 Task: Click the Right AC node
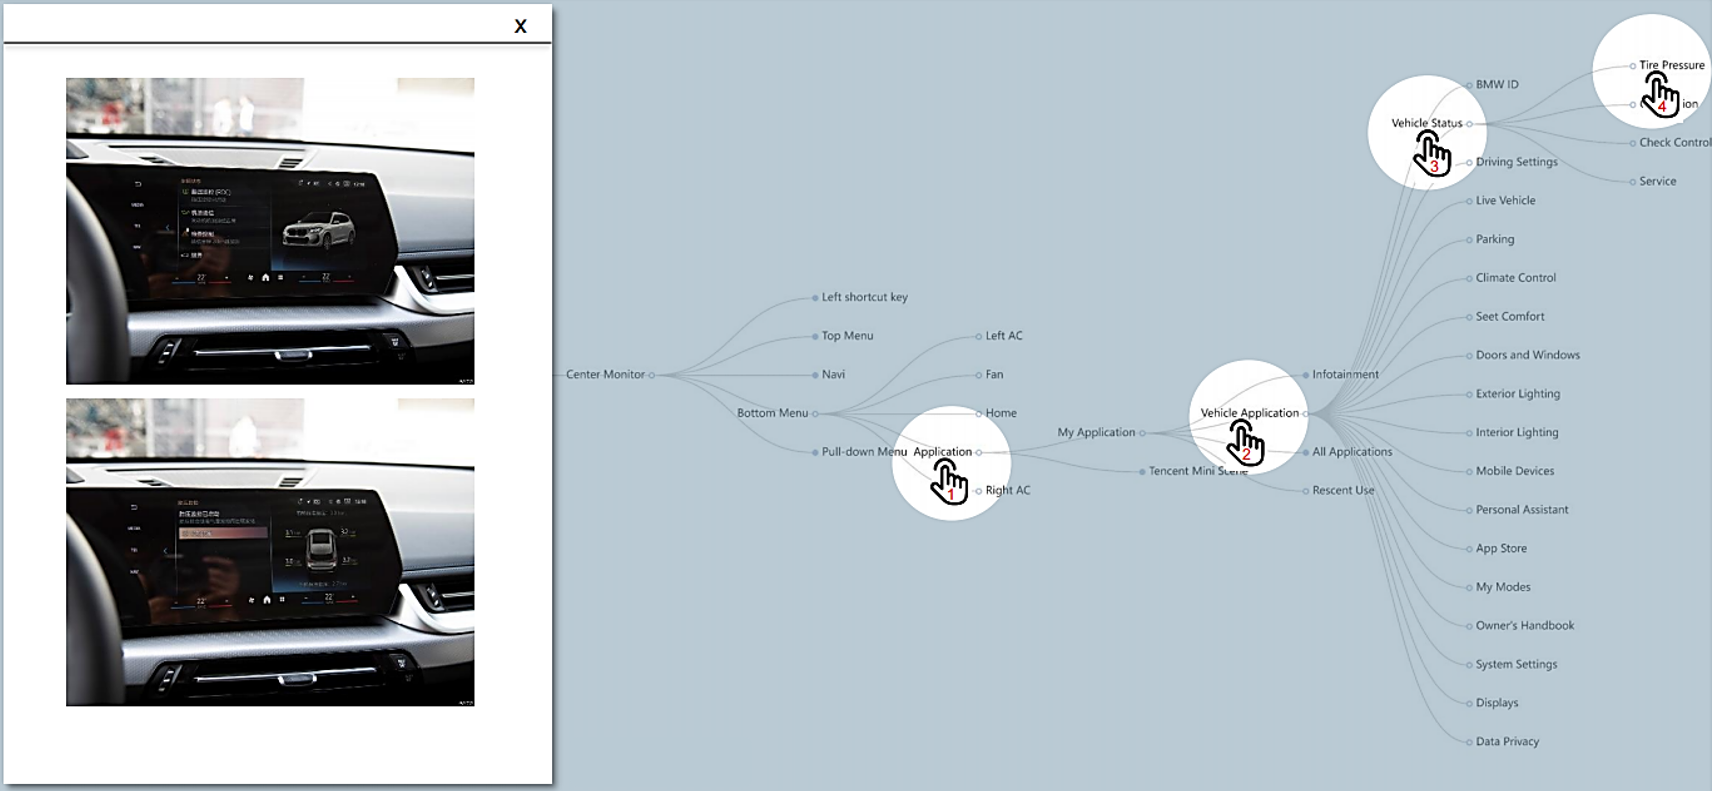click(1007, 490)
